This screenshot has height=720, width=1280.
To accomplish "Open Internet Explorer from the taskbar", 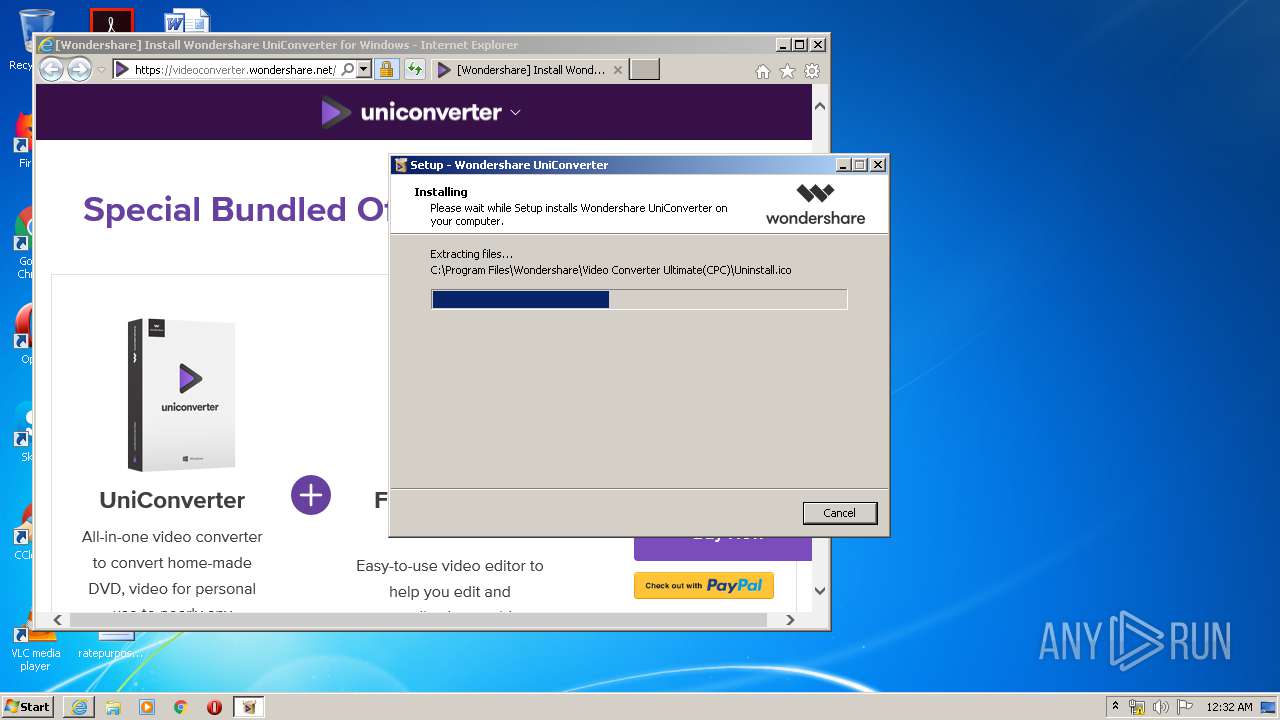I will click(x=79, y=707).
